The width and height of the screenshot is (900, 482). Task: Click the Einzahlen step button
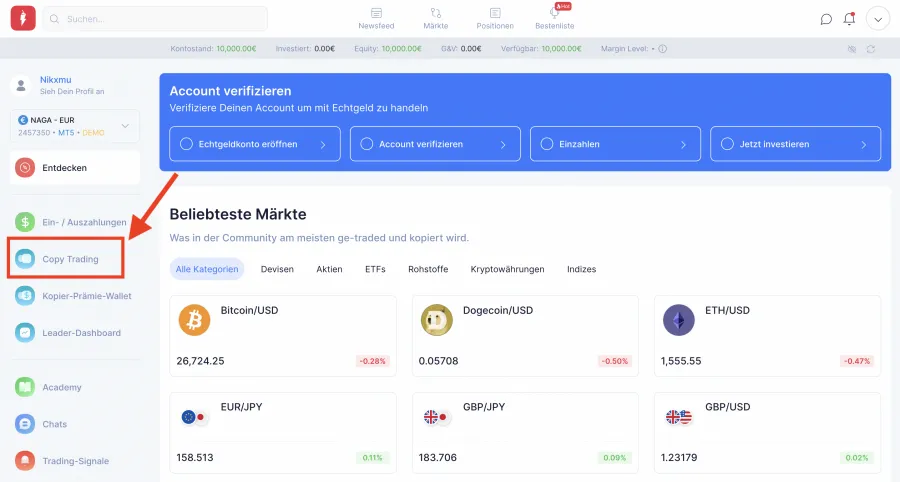tap(615, 144)
